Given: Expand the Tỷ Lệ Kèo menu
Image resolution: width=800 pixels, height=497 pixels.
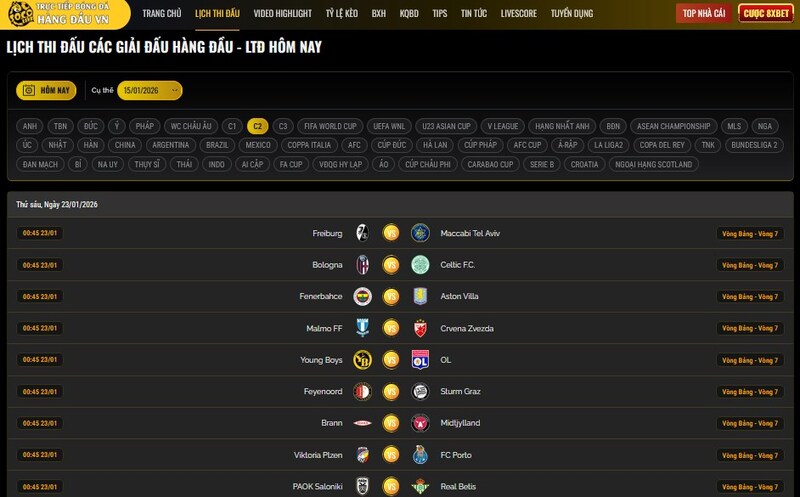Looking at the screenshot, I should click(x=341, y=14).
